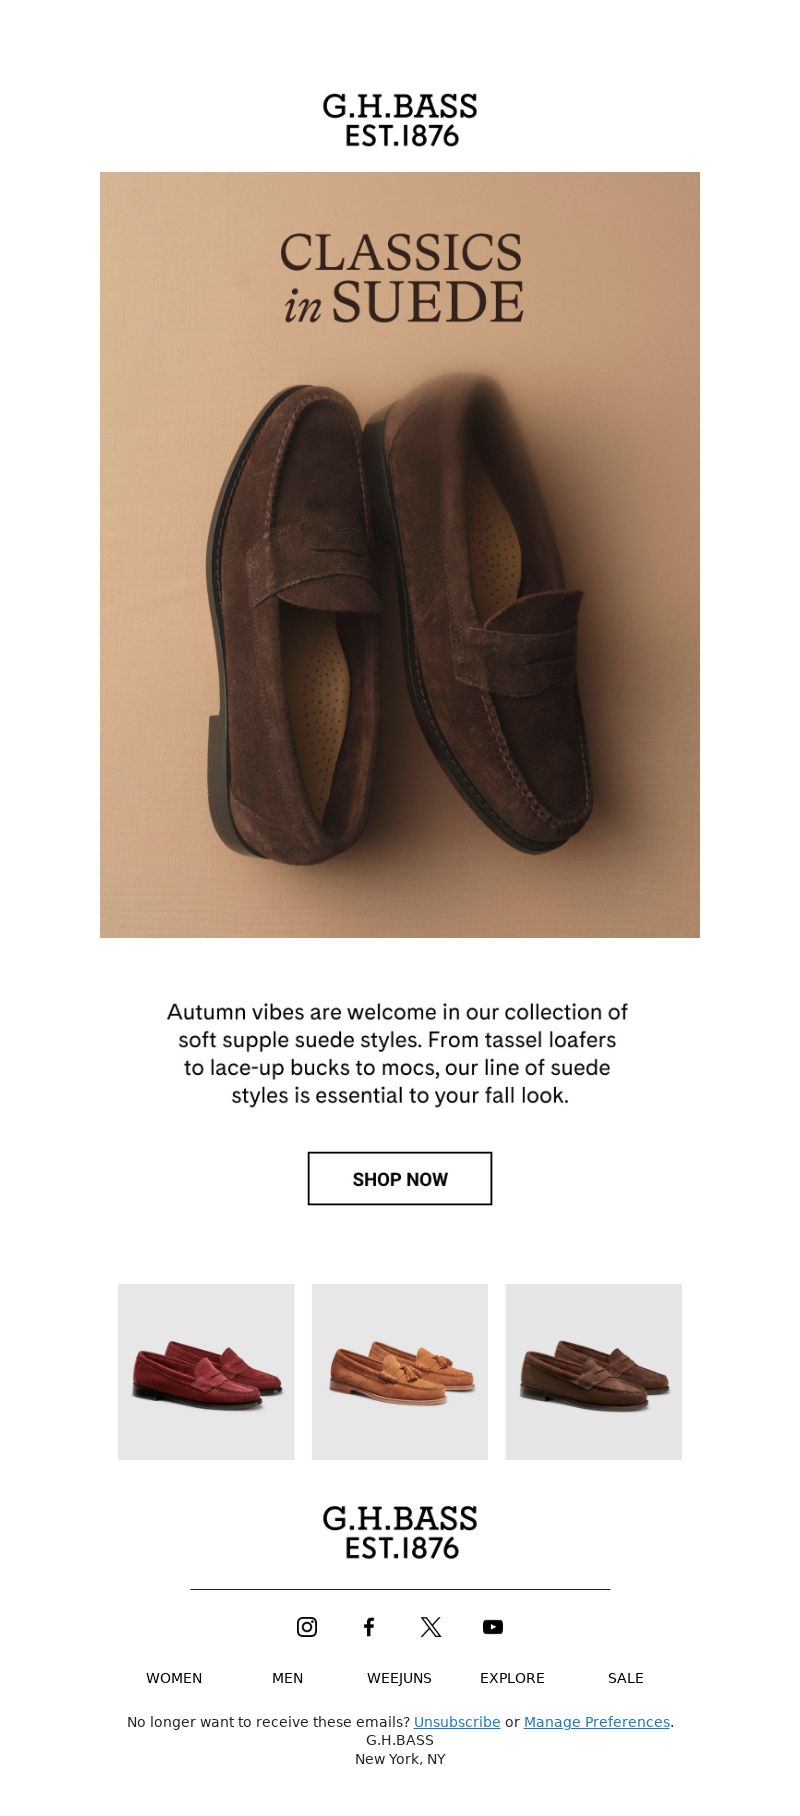Open the Instagram social icon

[x=307, y=1627]
